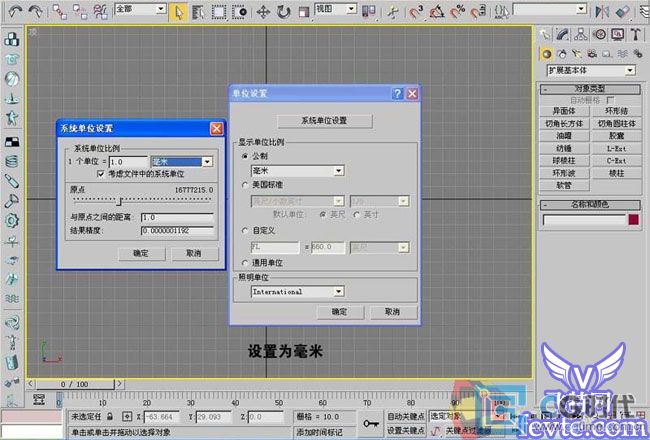Choose the Bind to Space Warp tool
Image resolution: width=650 pixels, height=440 pixels.
click(x=101, y=12)
